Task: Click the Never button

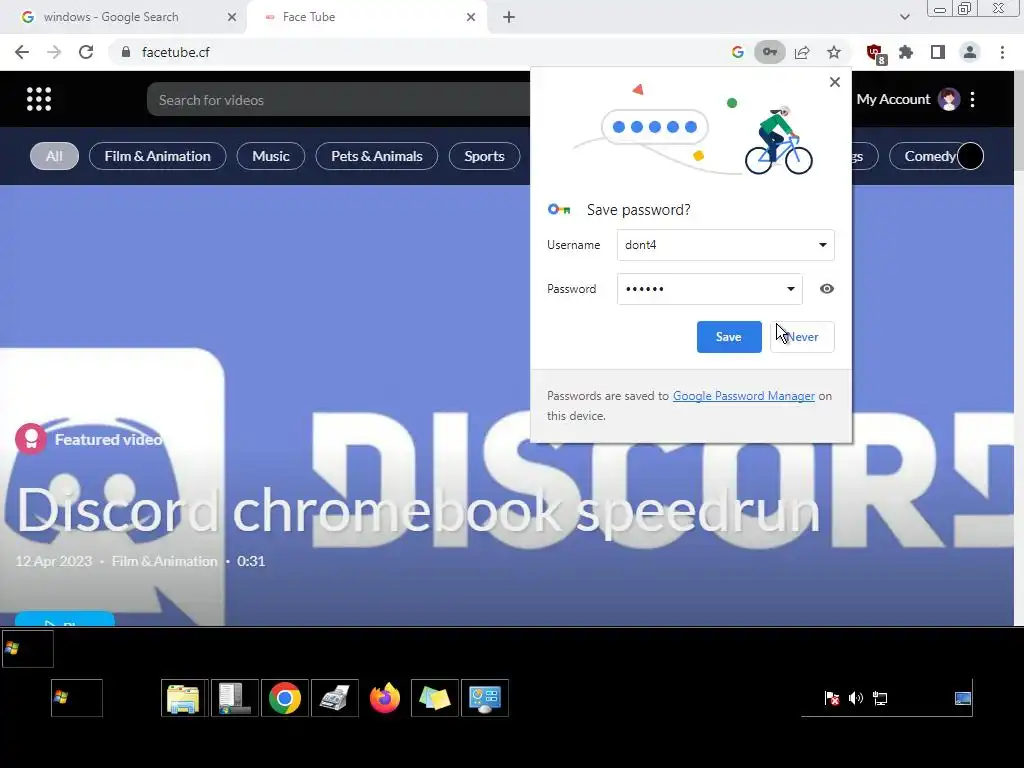Action: (803, 337)
